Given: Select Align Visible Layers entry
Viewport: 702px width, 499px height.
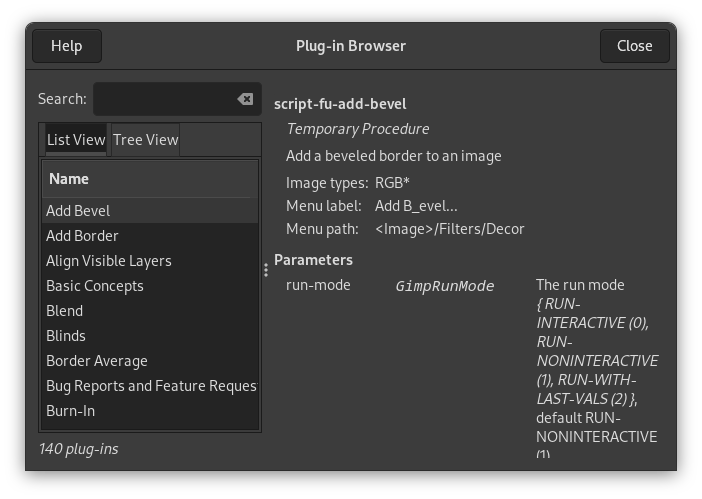Looking at the screenshot, I should [109, 261].
